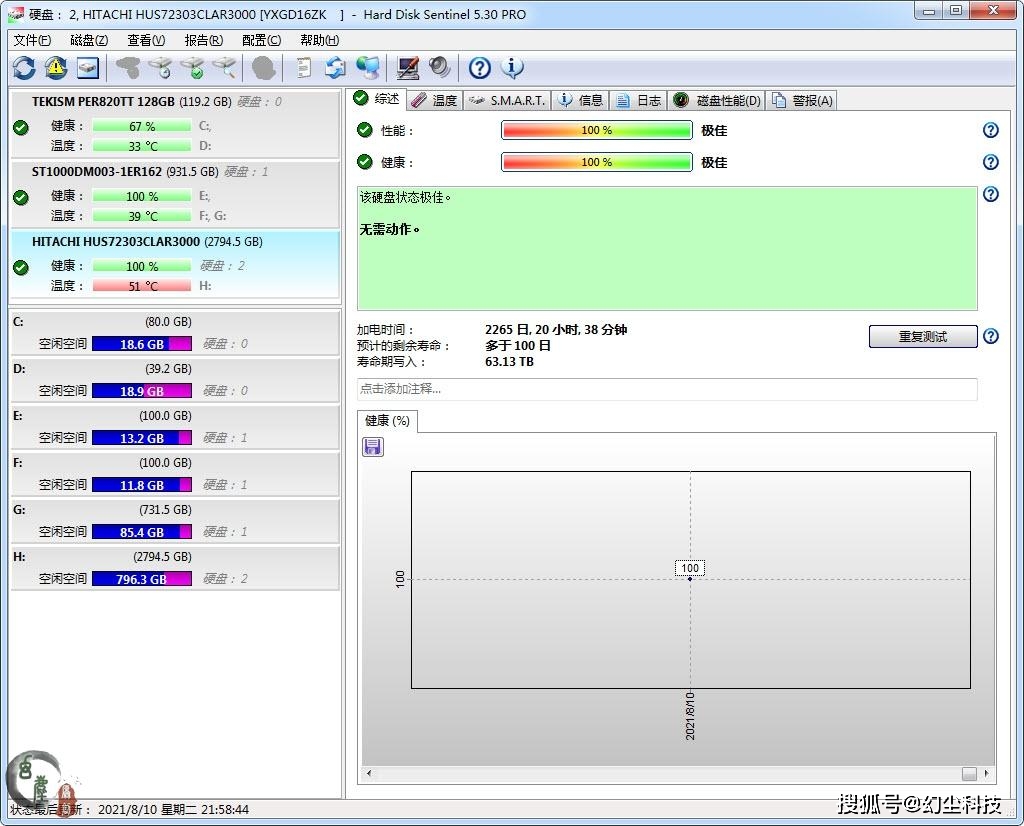Click green check icon of HITACHI HUS72303CLAR3000 disk
Image resolution: width=1024 pixels, height=826 pixels.
(x=21, y=267)
